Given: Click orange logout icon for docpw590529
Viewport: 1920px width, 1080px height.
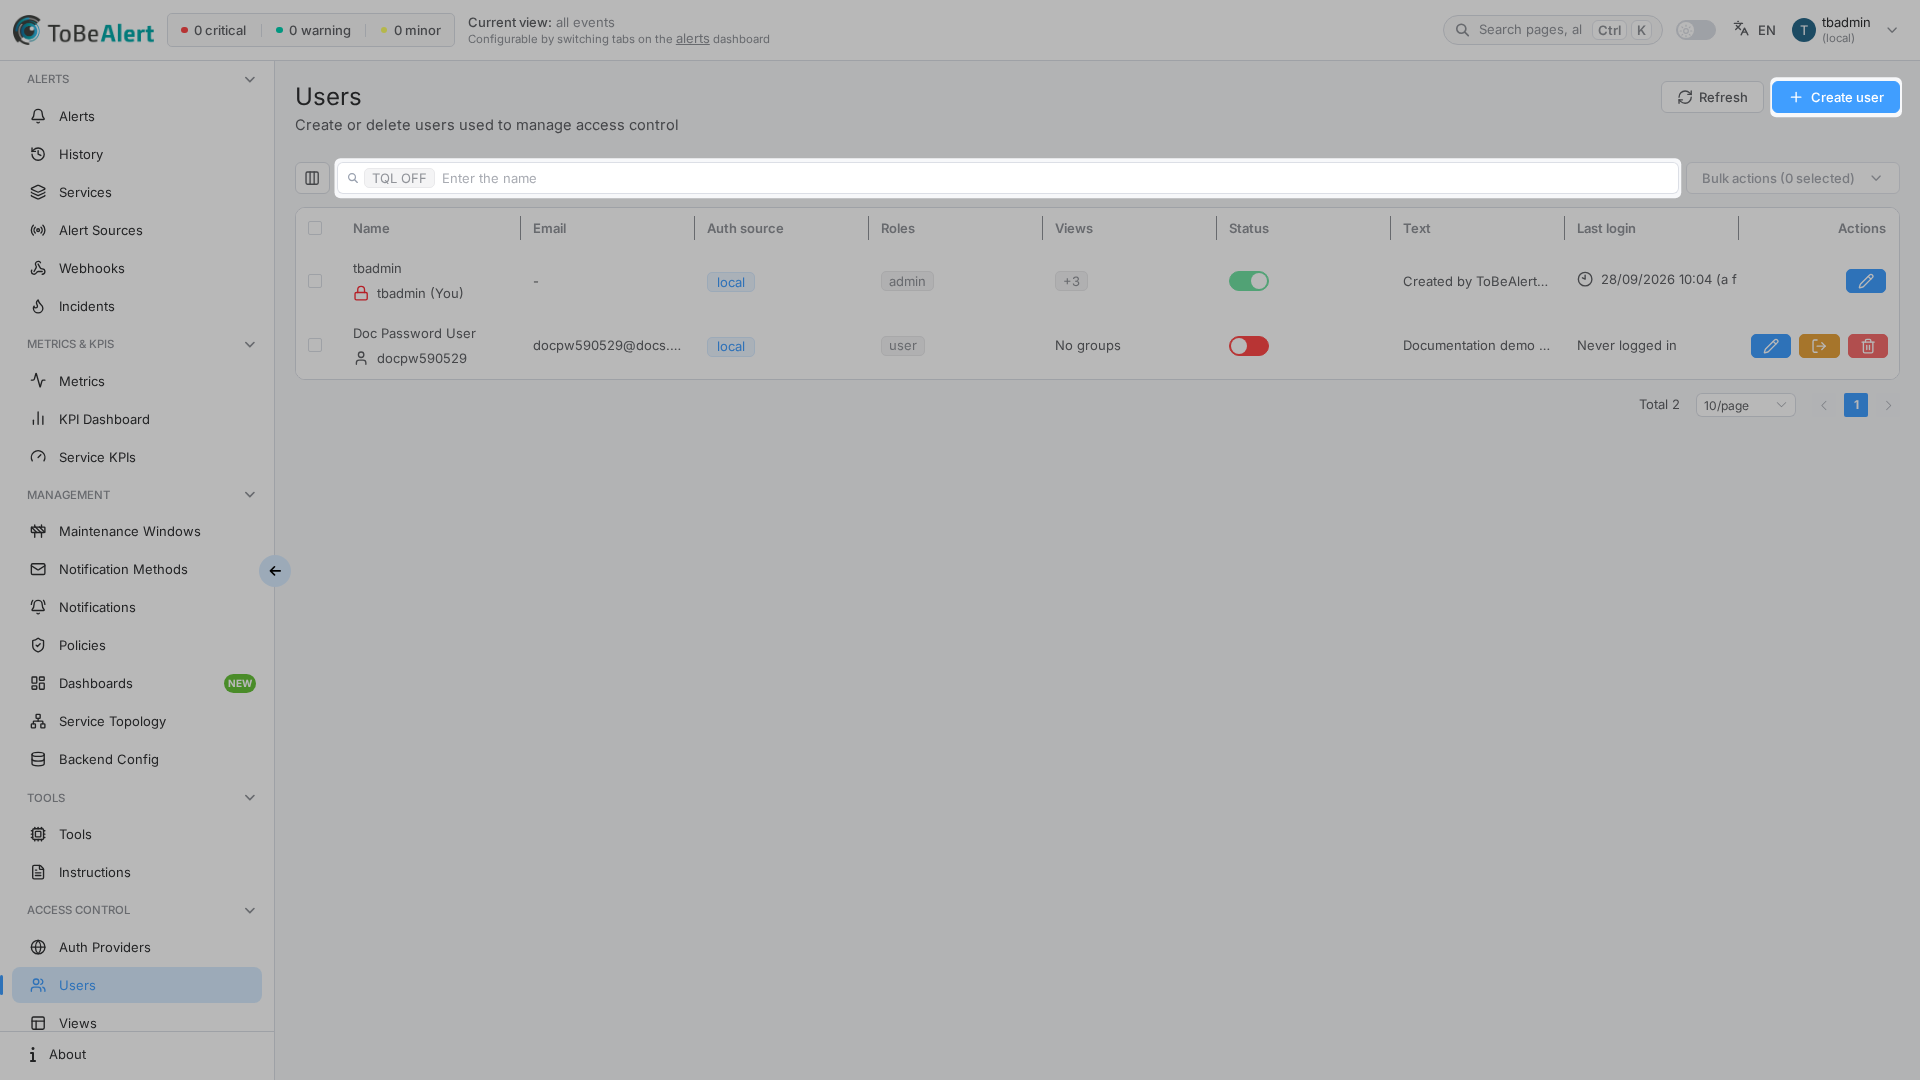Looking at the screenshot, I should (x=1819, y=346).
